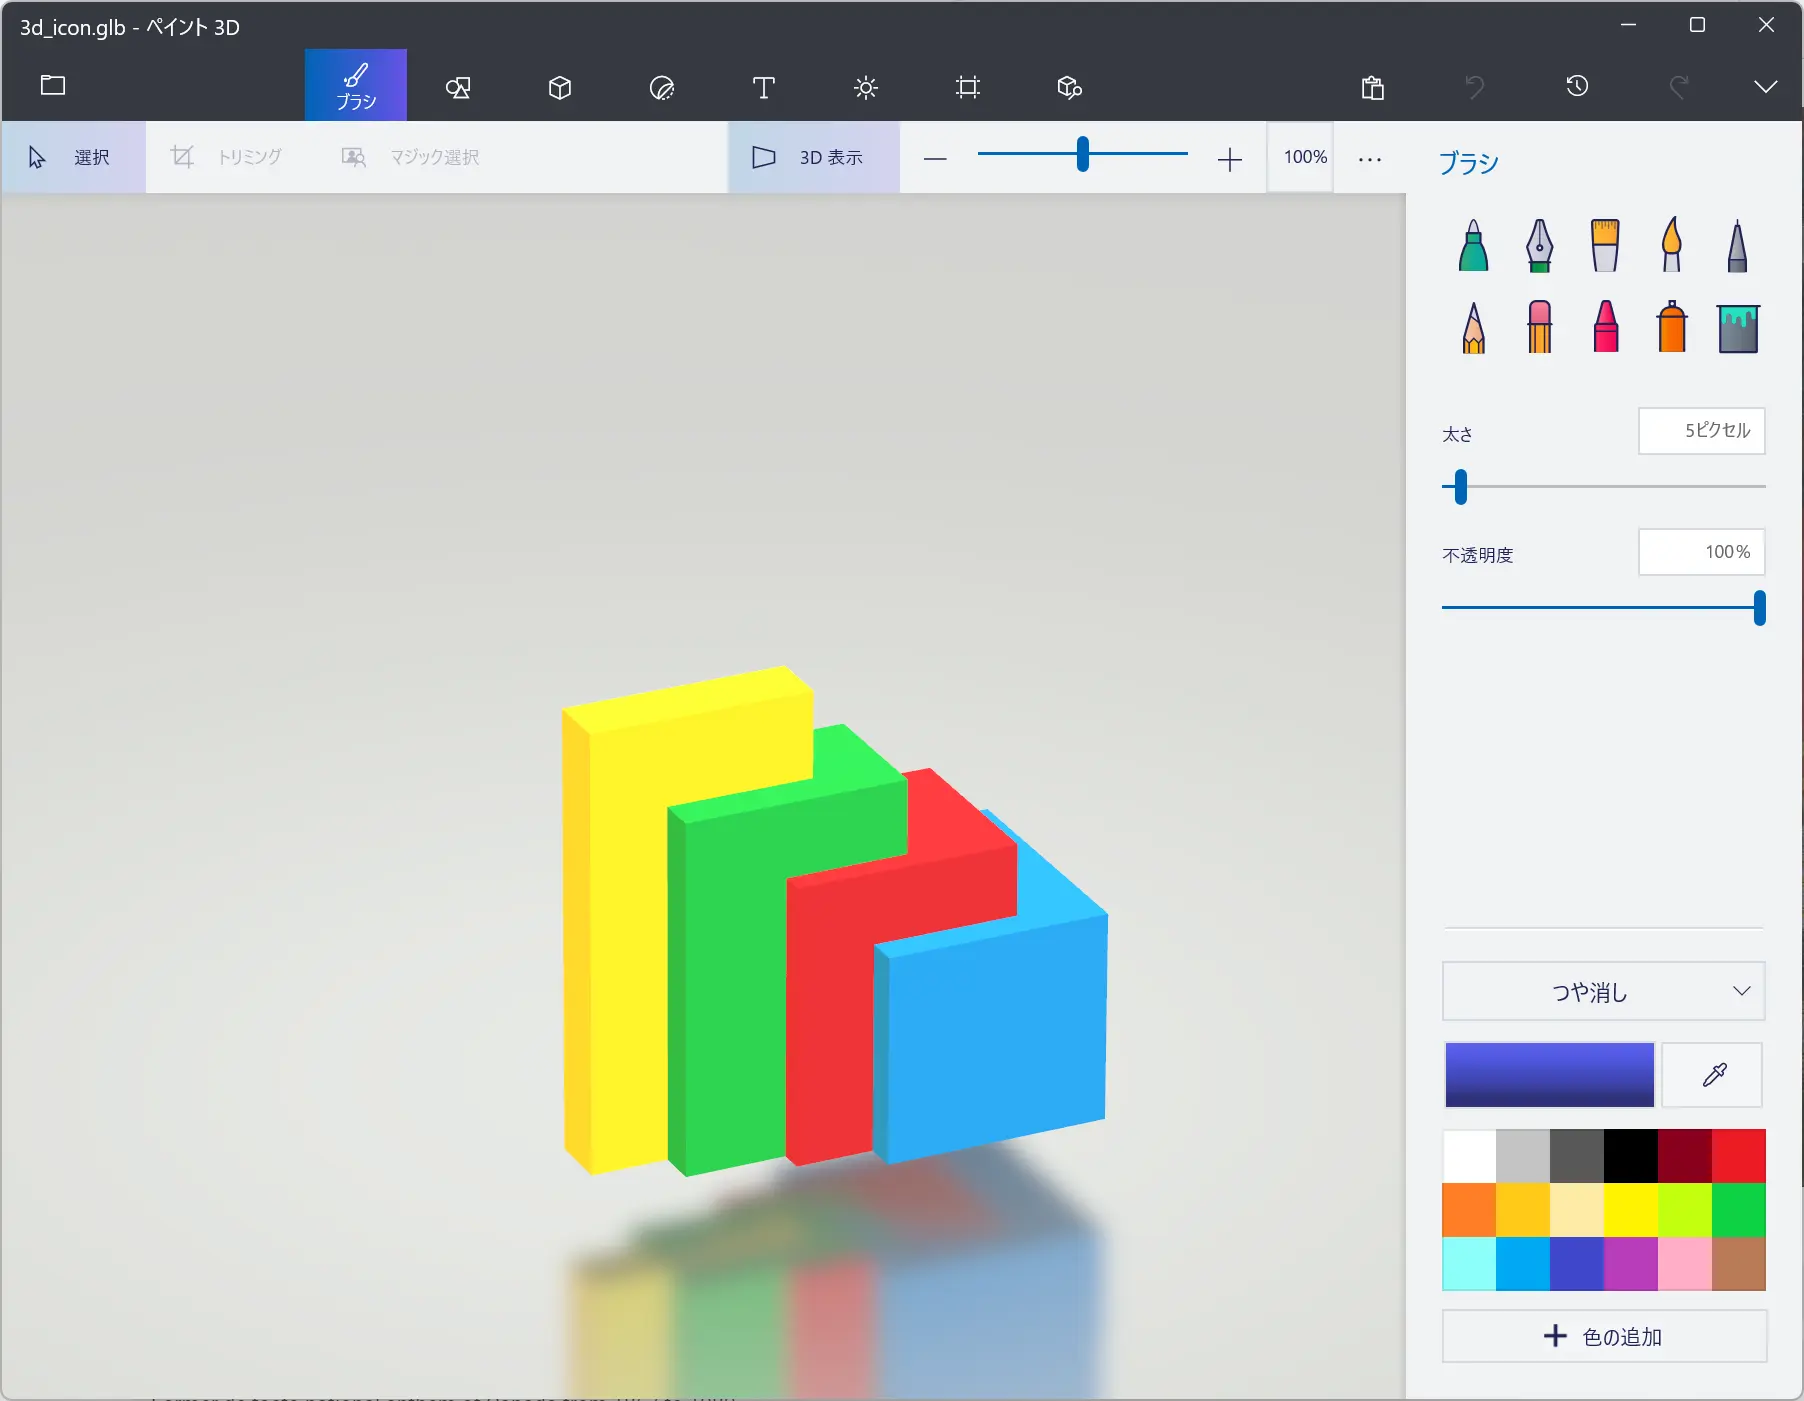Image resolution: width=1804 pixels, height=1401 pixels.
Task: Select the orange Spray can
Action: 1672,327
